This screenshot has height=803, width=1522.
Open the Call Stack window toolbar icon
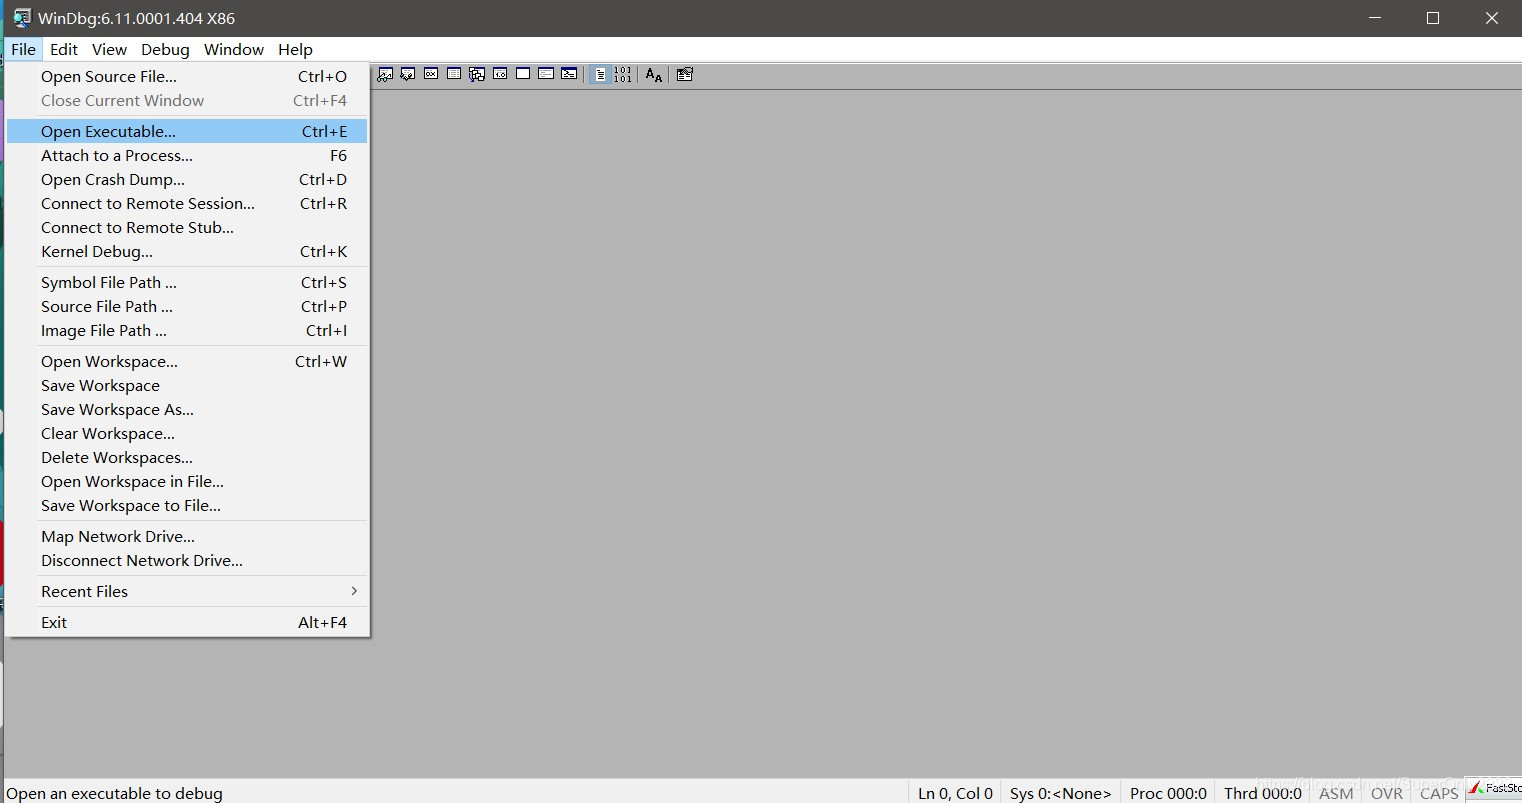(477, 74)
